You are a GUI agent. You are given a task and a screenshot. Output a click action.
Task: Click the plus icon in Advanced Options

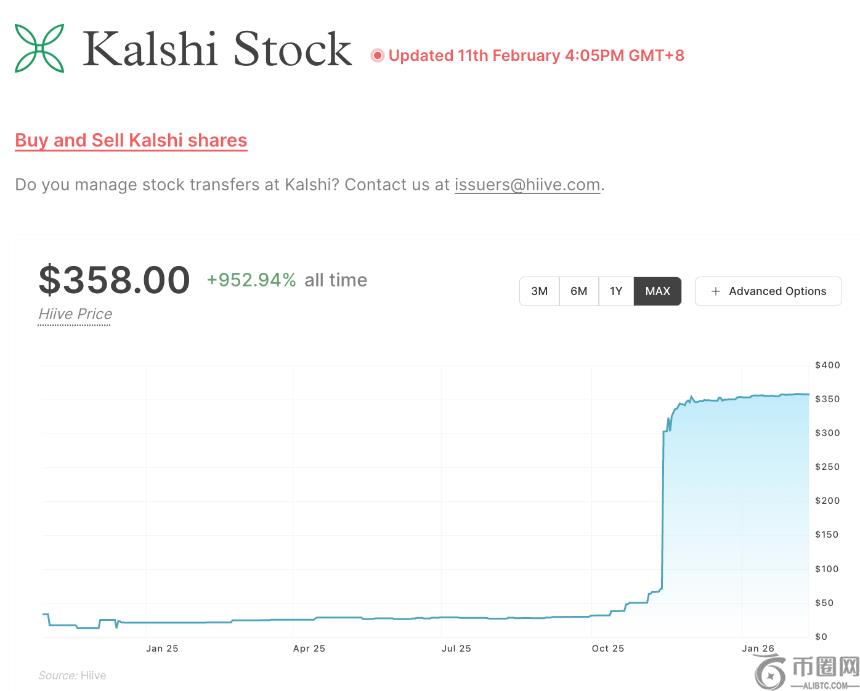715,292
